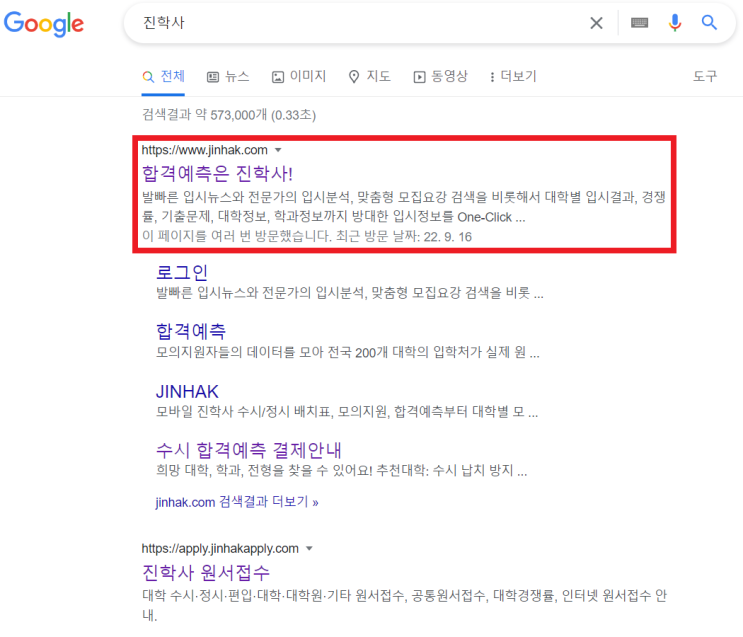Image resolution: width=743 pixels, height=637 pixels.
Task: Click the 최근 방문 날짜: 22. 9. 16 text
Action: click(404, 236)
